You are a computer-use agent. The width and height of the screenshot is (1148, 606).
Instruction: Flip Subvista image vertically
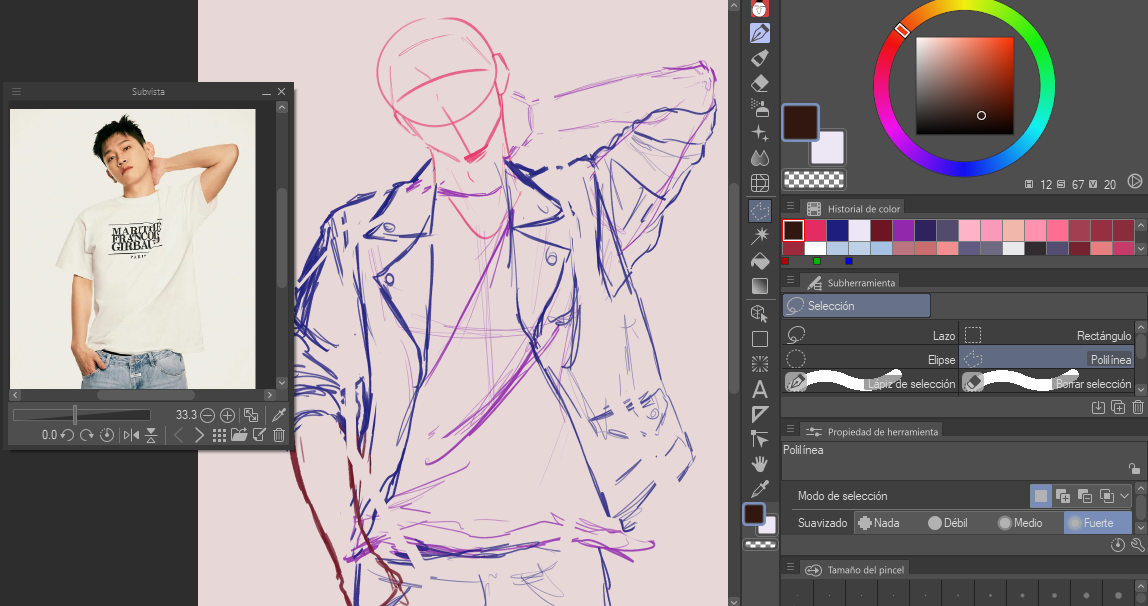151,435
